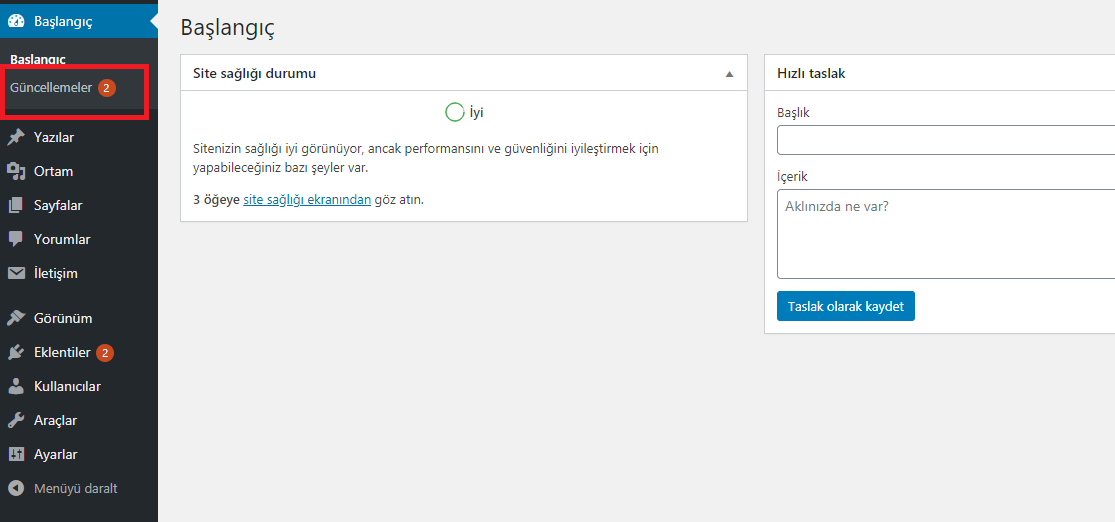The height and width of the screenshot is (522, 1115).
Task: Open Kullanıcılar via the person icon
Action: coord(16,387)
